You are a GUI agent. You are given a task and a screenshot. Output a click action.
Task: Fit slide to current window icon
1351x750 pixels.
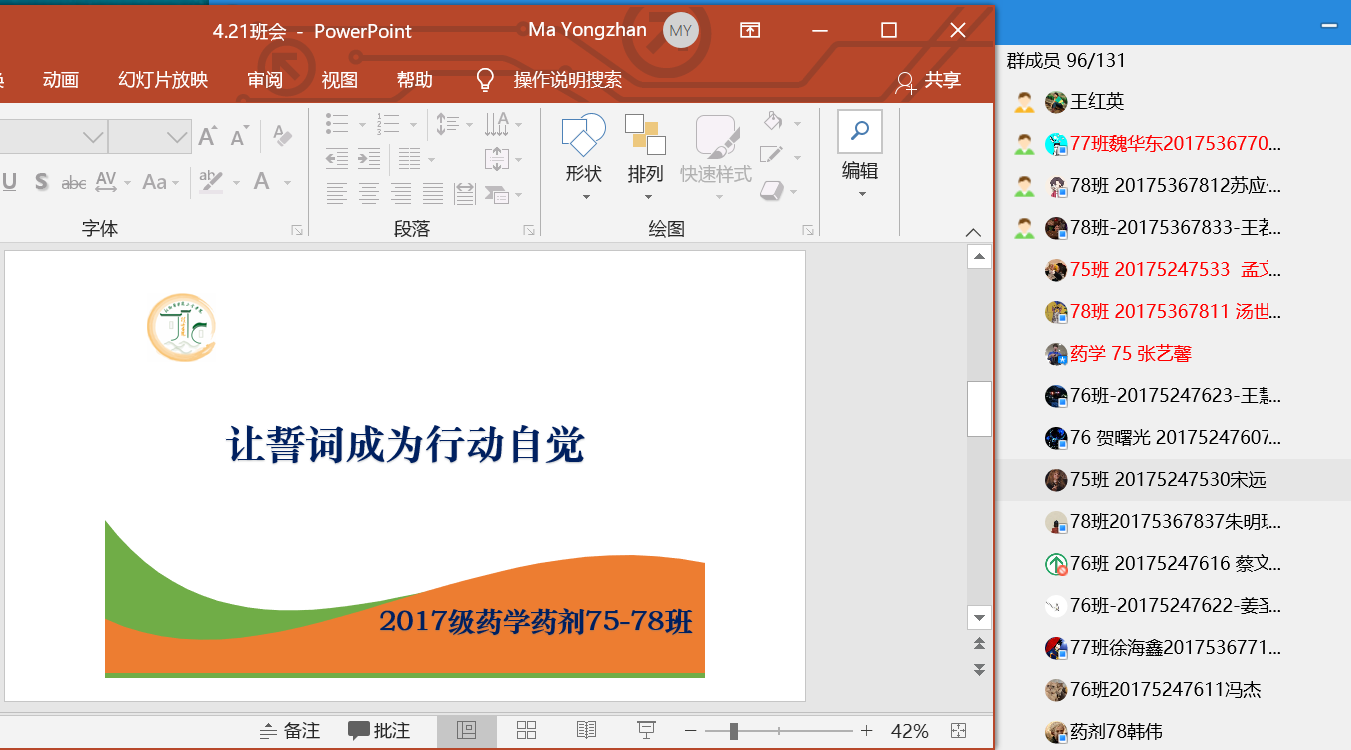[x=958, y=731]
